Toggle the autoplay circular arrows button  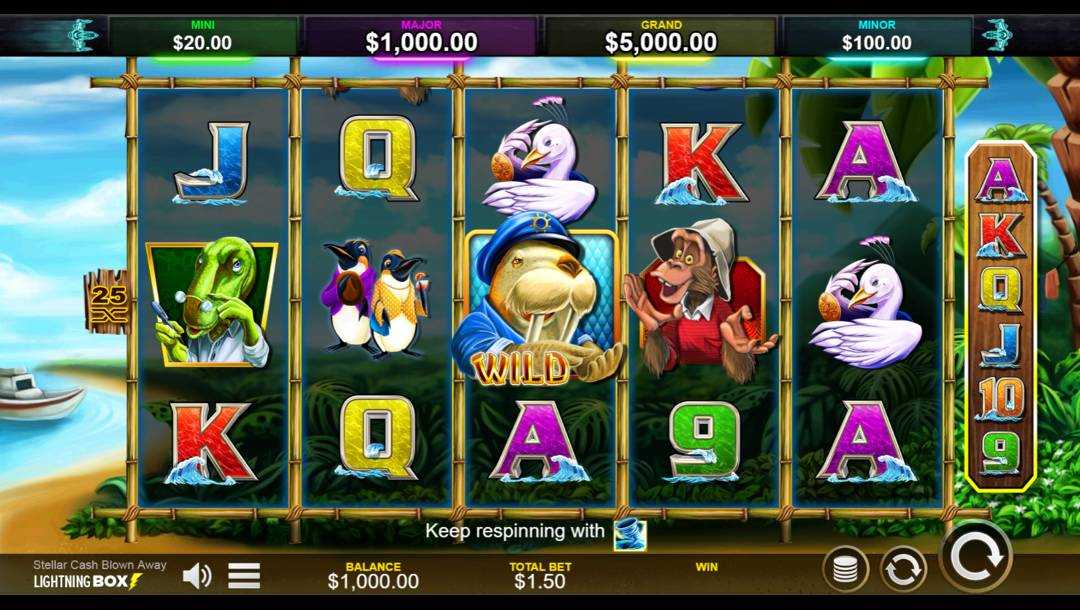(903, 569)
